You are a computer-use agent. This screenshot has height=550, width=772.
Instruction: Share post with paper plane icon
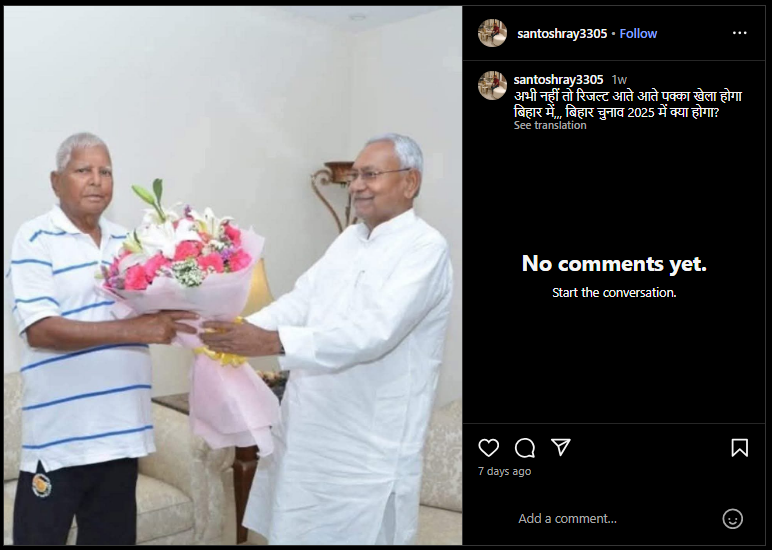click(561, 447)
